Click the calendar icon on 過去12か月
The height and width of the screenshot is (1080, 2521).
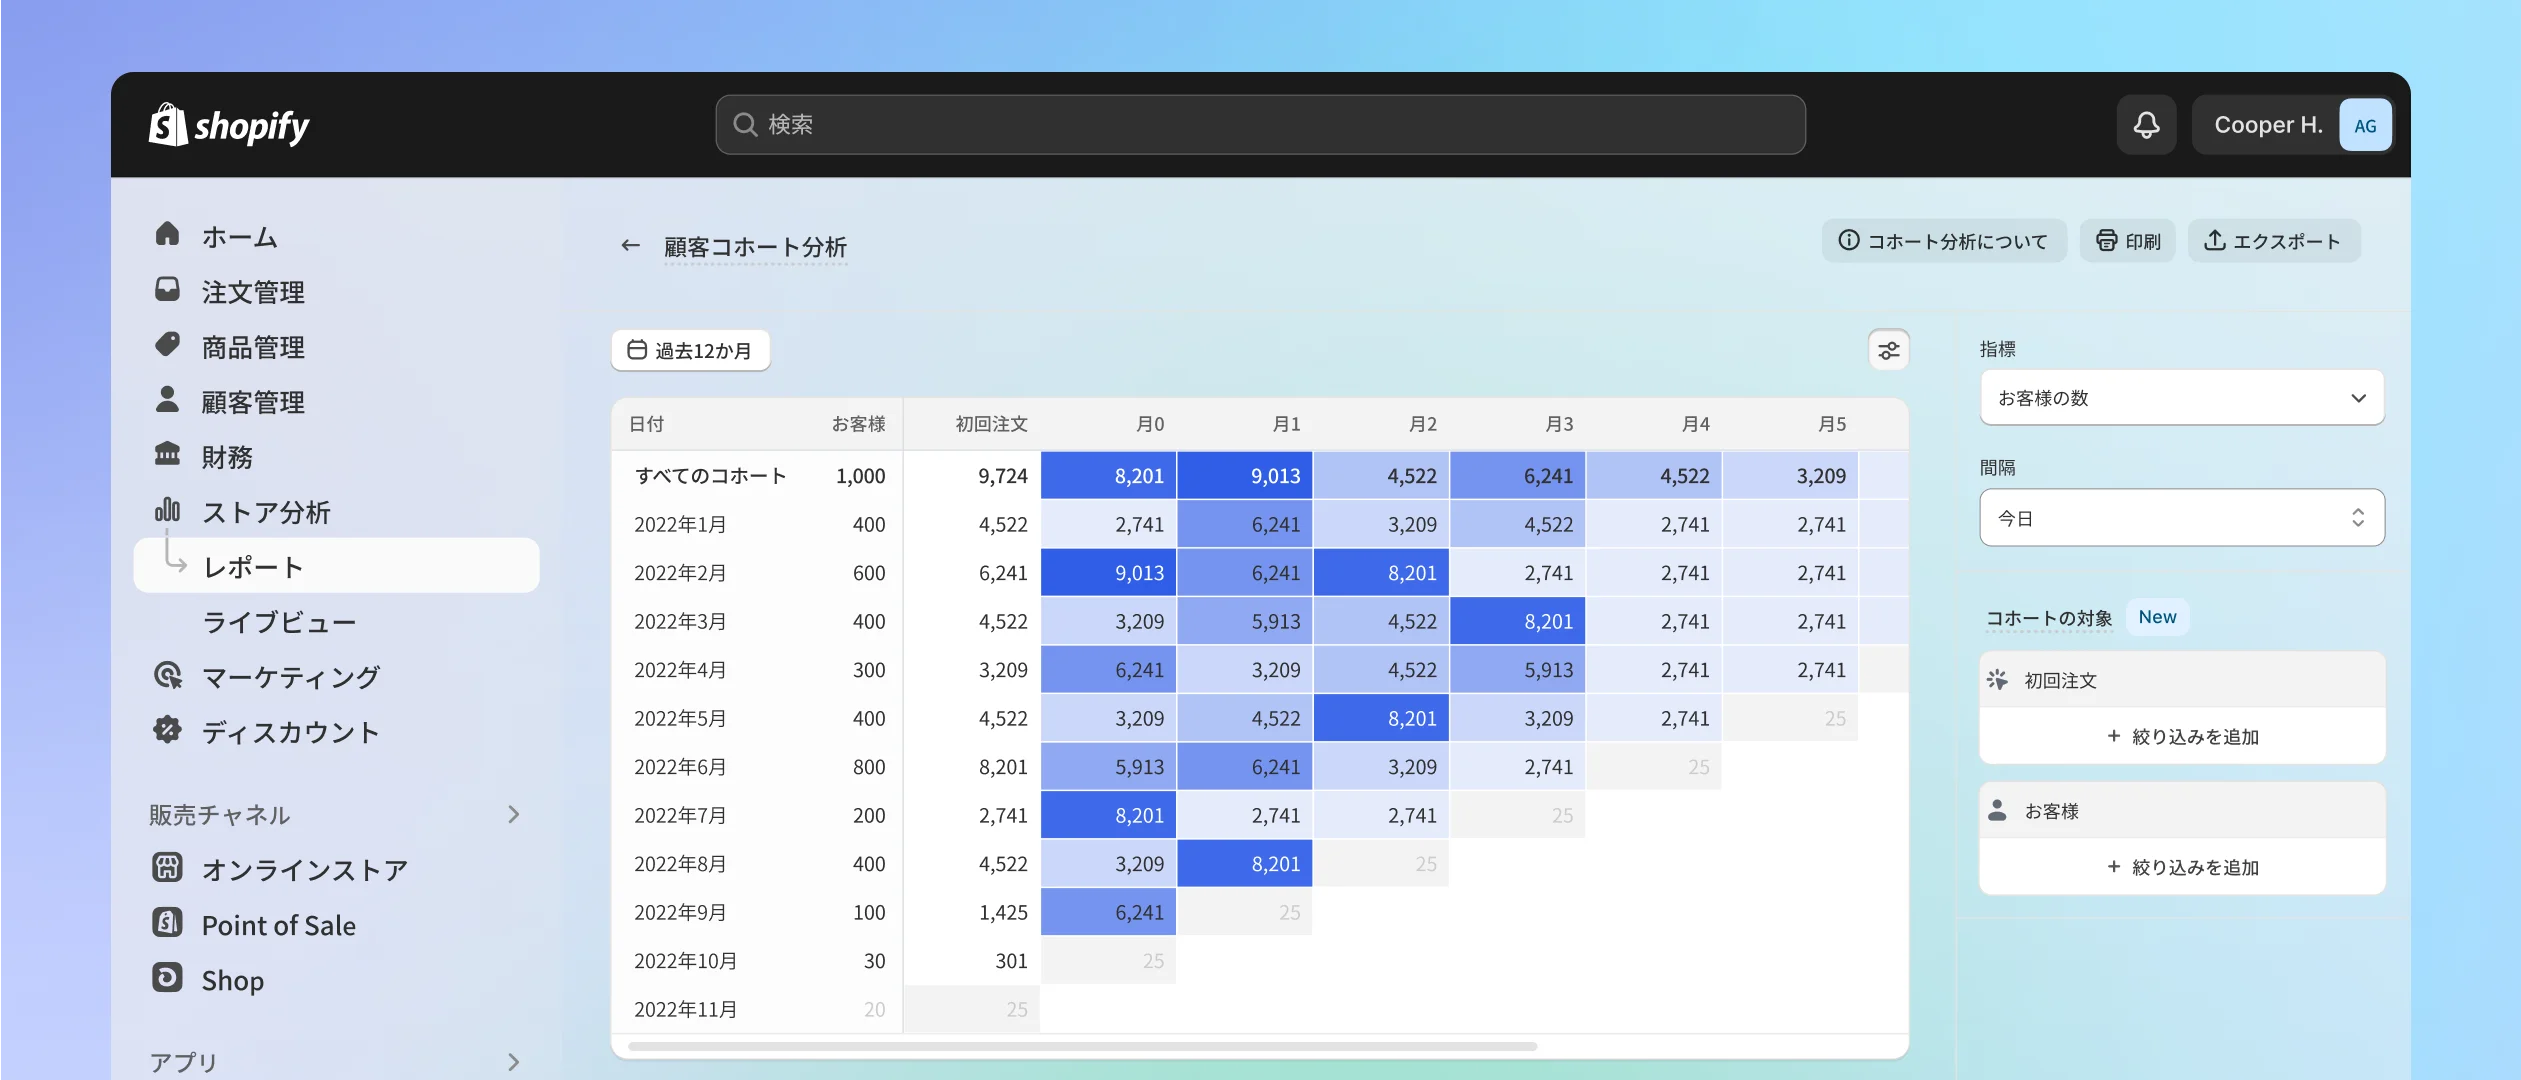[x=635, y=349]
